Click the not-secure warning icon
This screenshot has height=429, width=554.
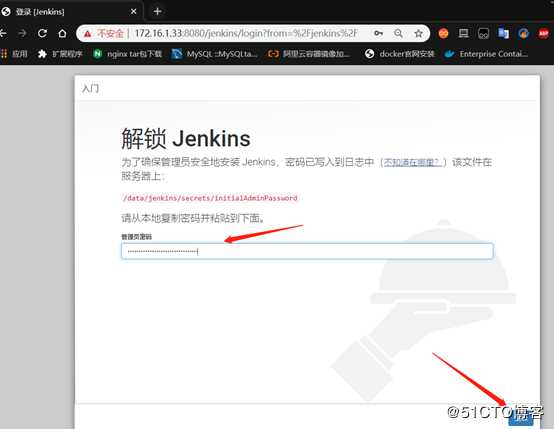click(x=88, y=34)
